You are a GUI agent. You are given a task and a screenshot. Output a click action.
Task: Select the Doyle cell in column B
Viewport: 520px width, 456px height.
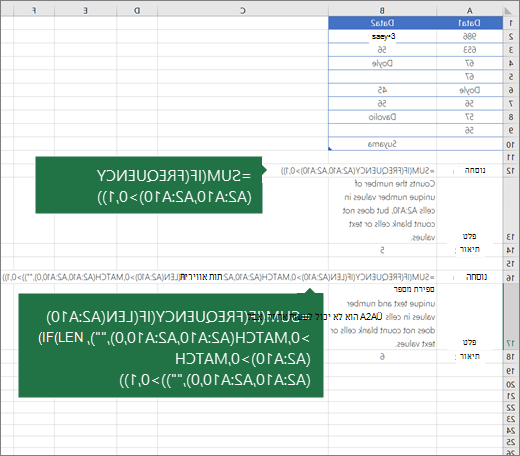382,63
